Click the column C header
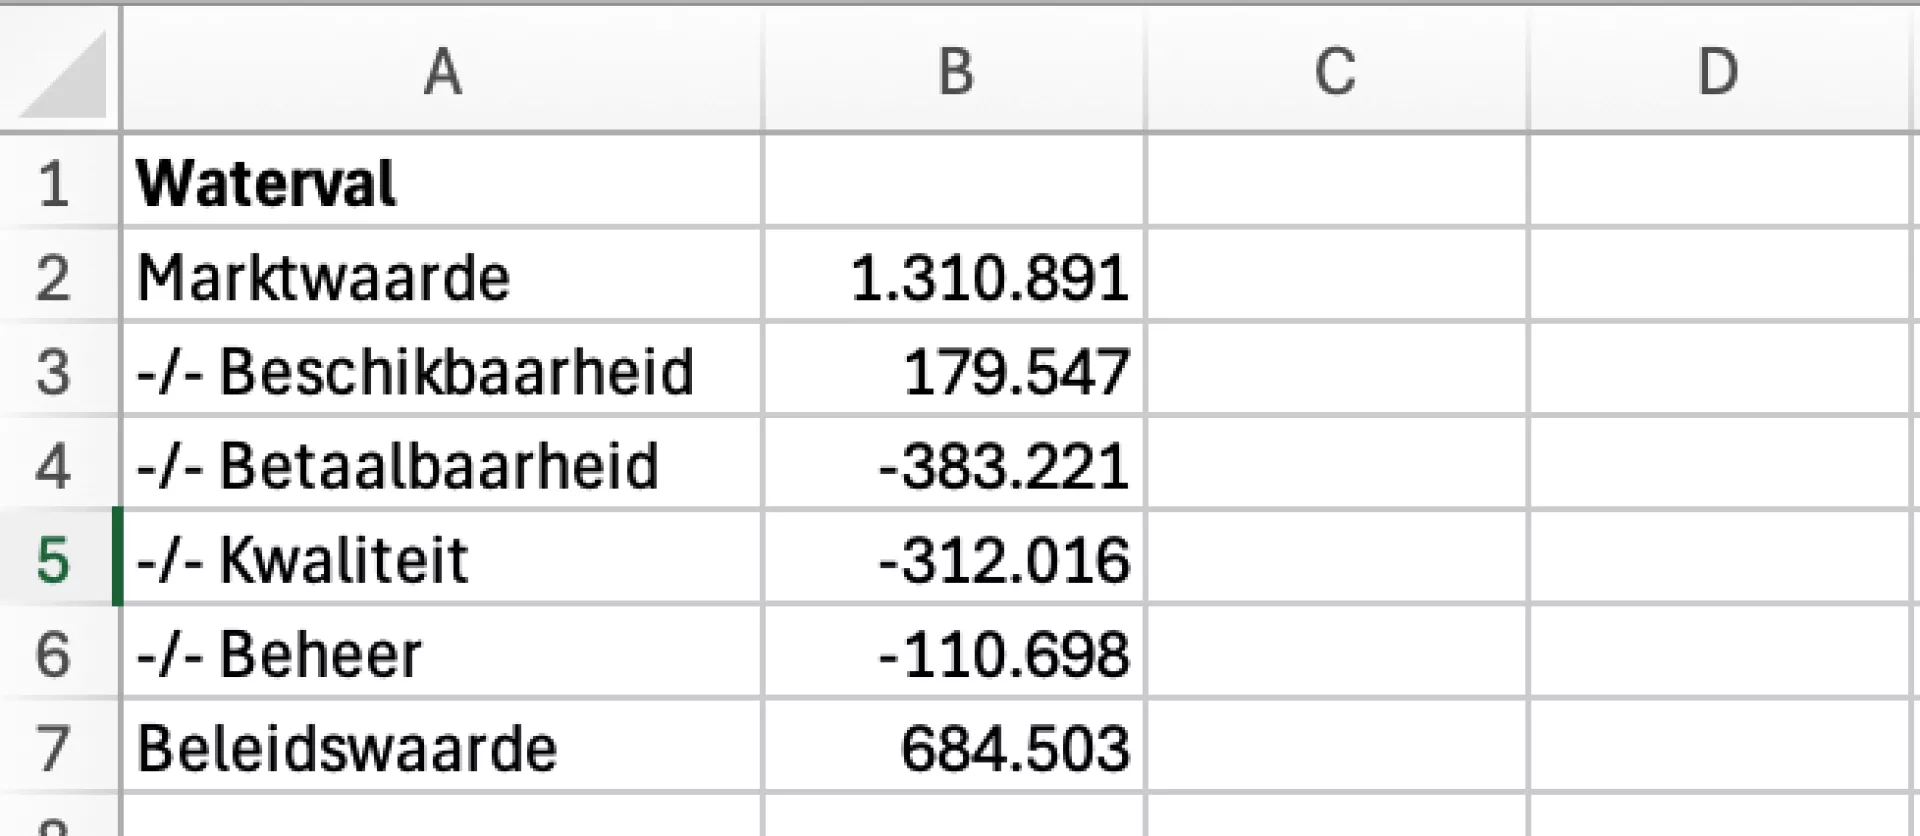Image resolution: width=1920 pixels, height=836 pixels. click(x=1336, y=72)
